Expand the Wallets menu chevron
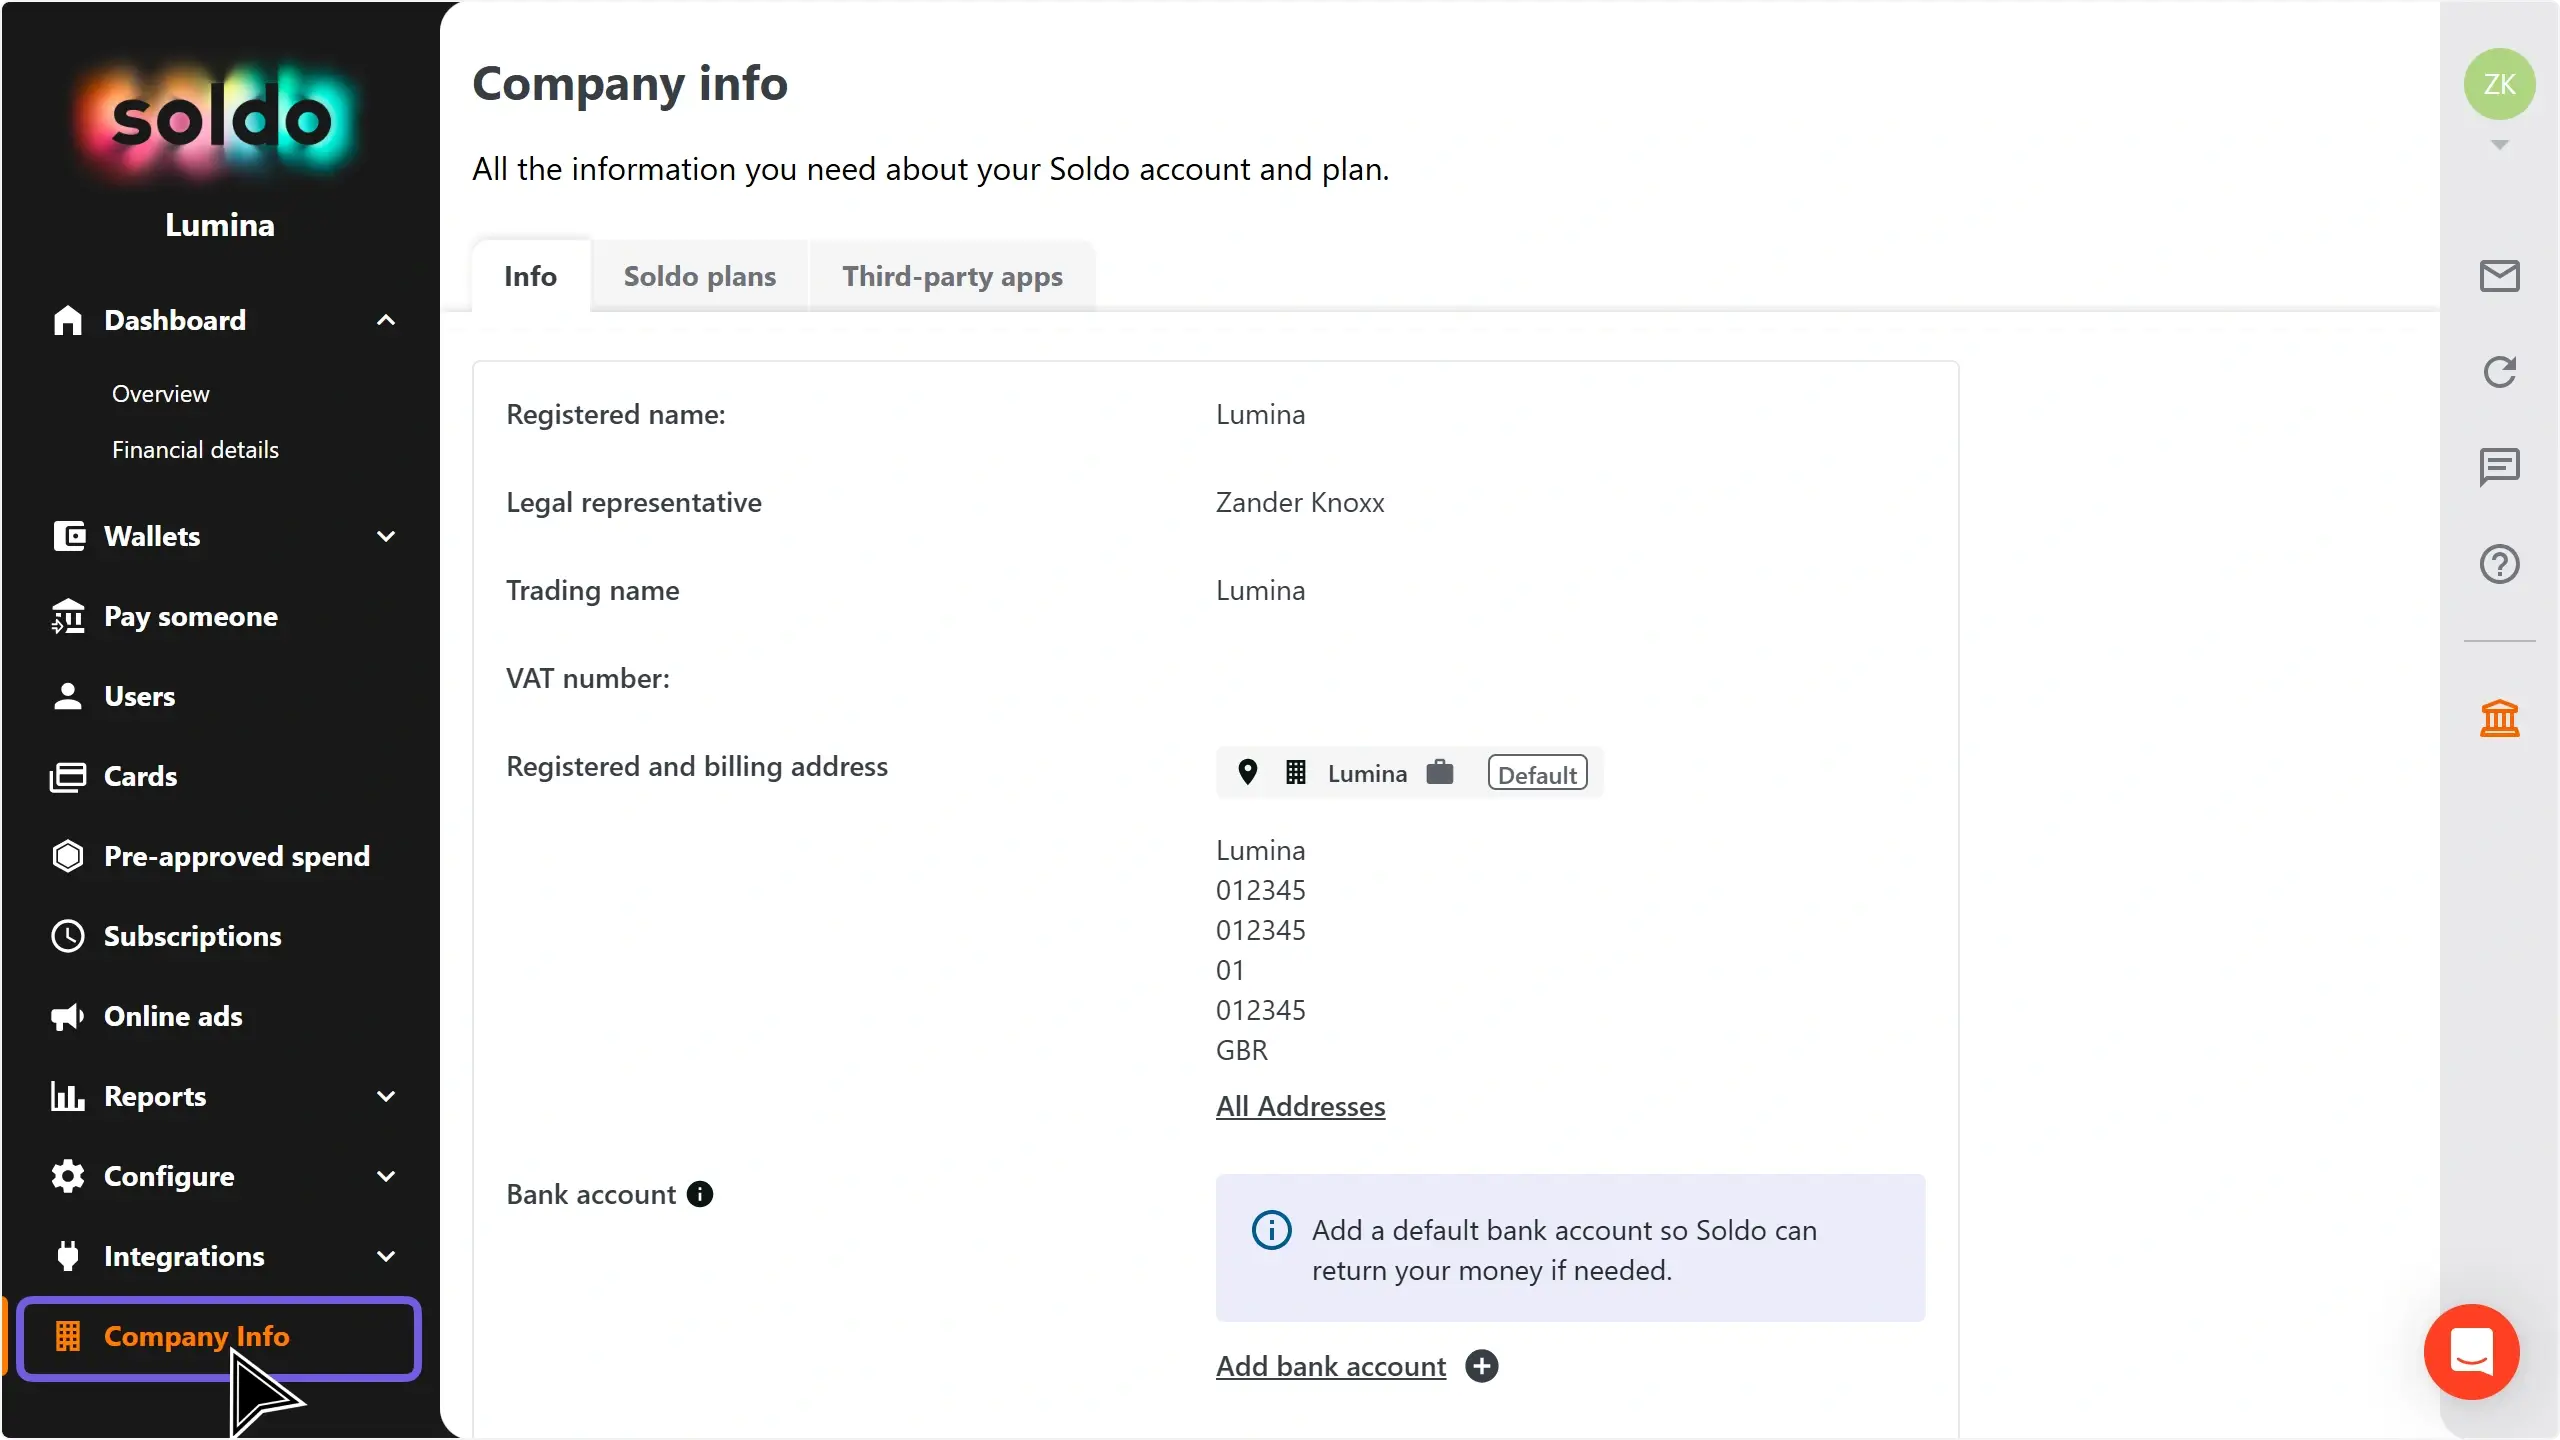This screenshot has height=1440, width=2560. coord(386,536)
